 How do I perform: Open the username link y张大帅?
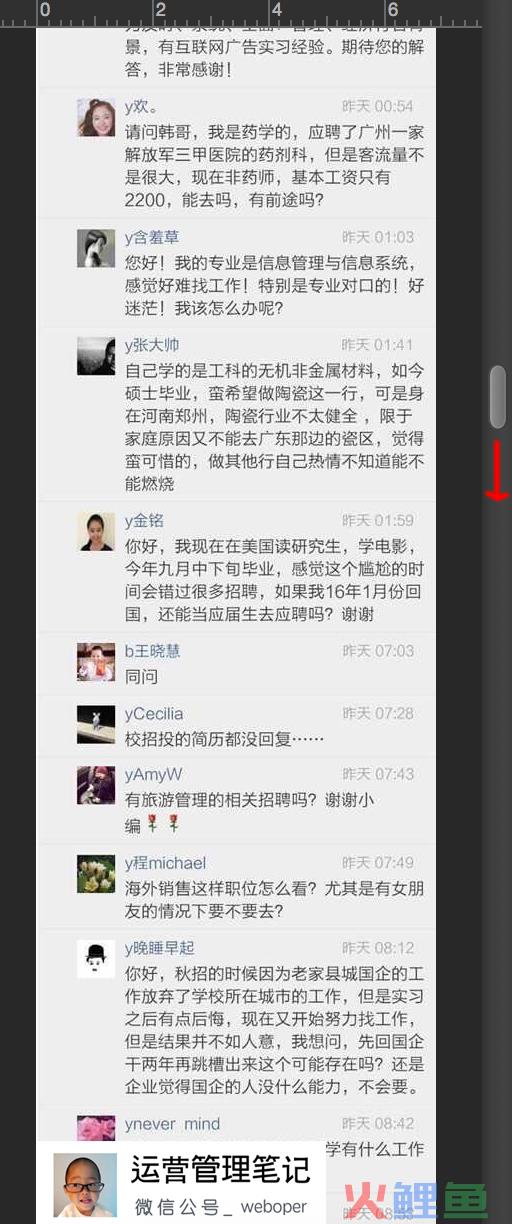152,345
